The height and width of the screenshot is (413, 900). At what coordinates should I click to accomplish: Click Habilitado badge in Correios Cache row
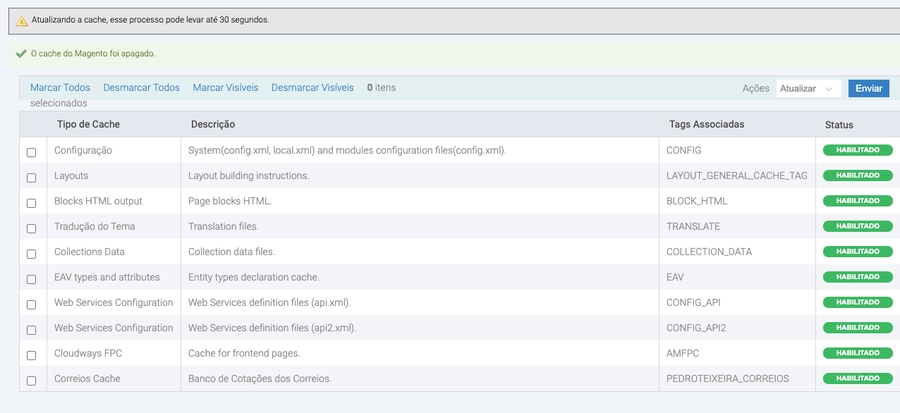[x=857, y=379]
